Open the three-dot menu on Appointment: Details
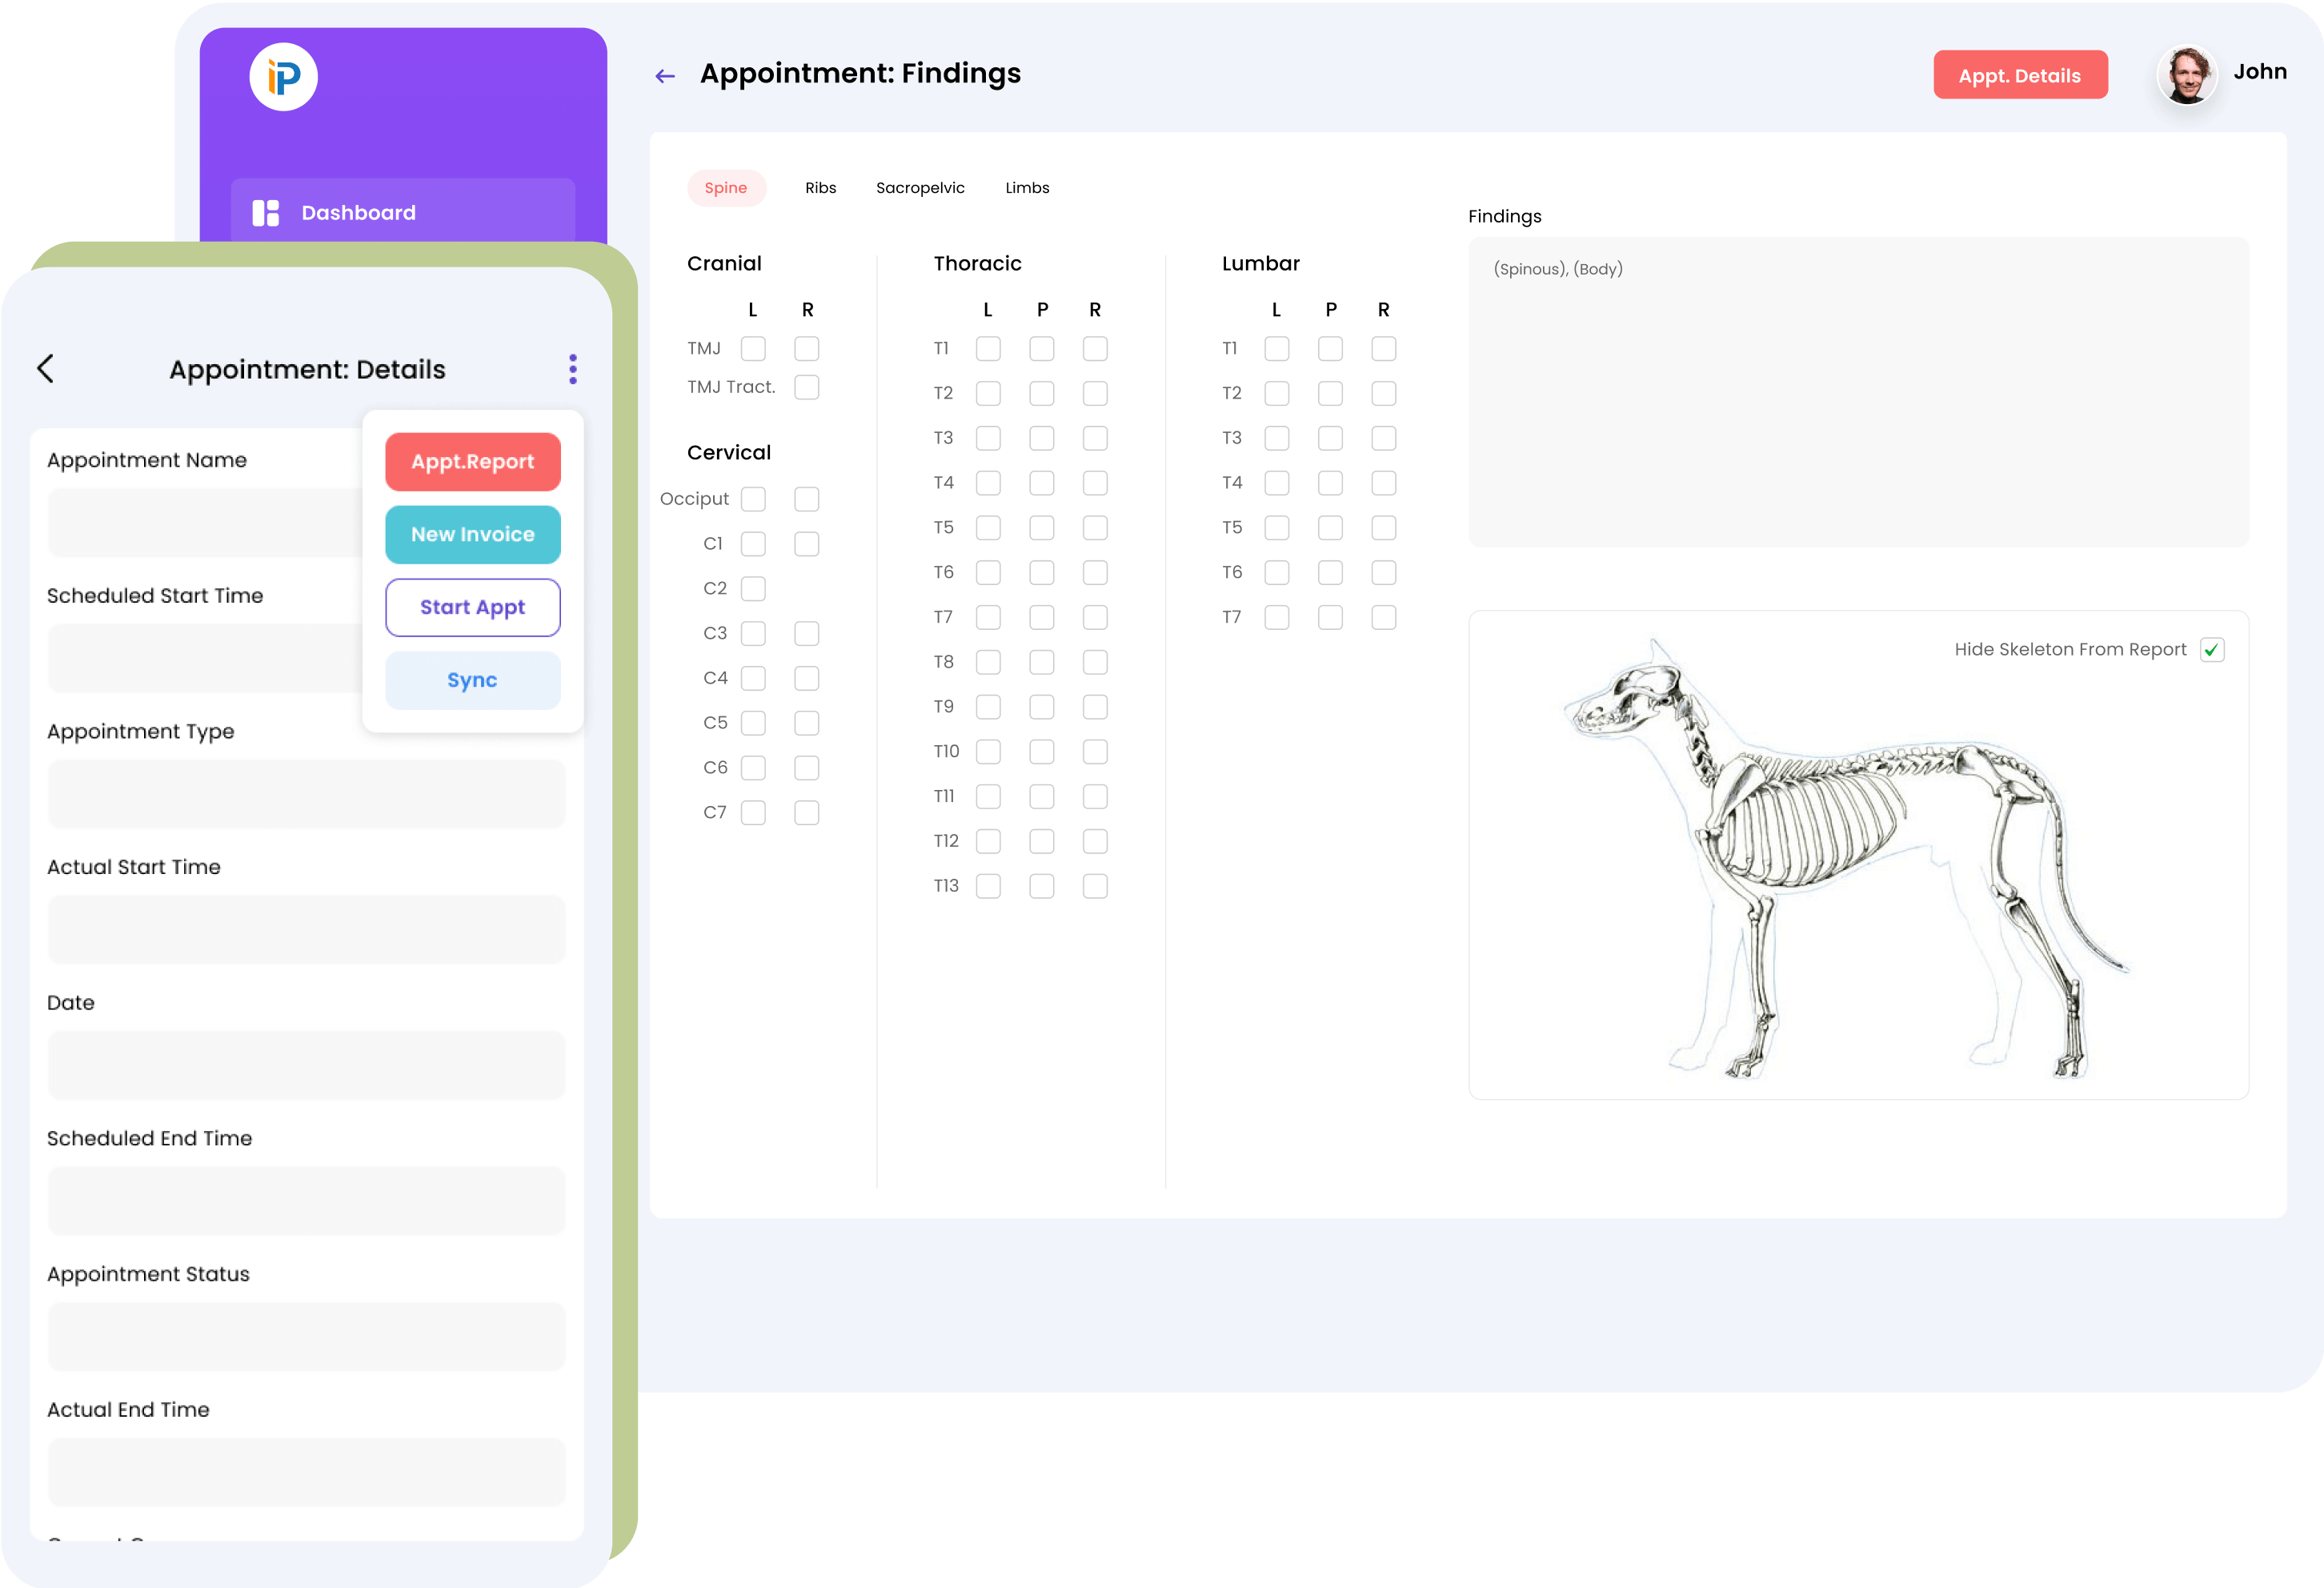 click(573, 369)
